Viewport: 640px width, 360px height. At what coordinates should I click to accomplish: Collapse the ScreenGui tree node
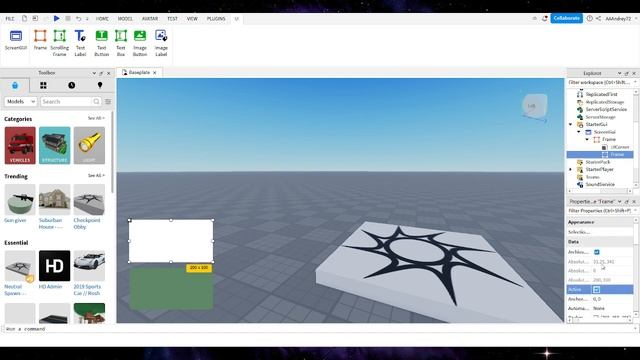coord(579,132)
